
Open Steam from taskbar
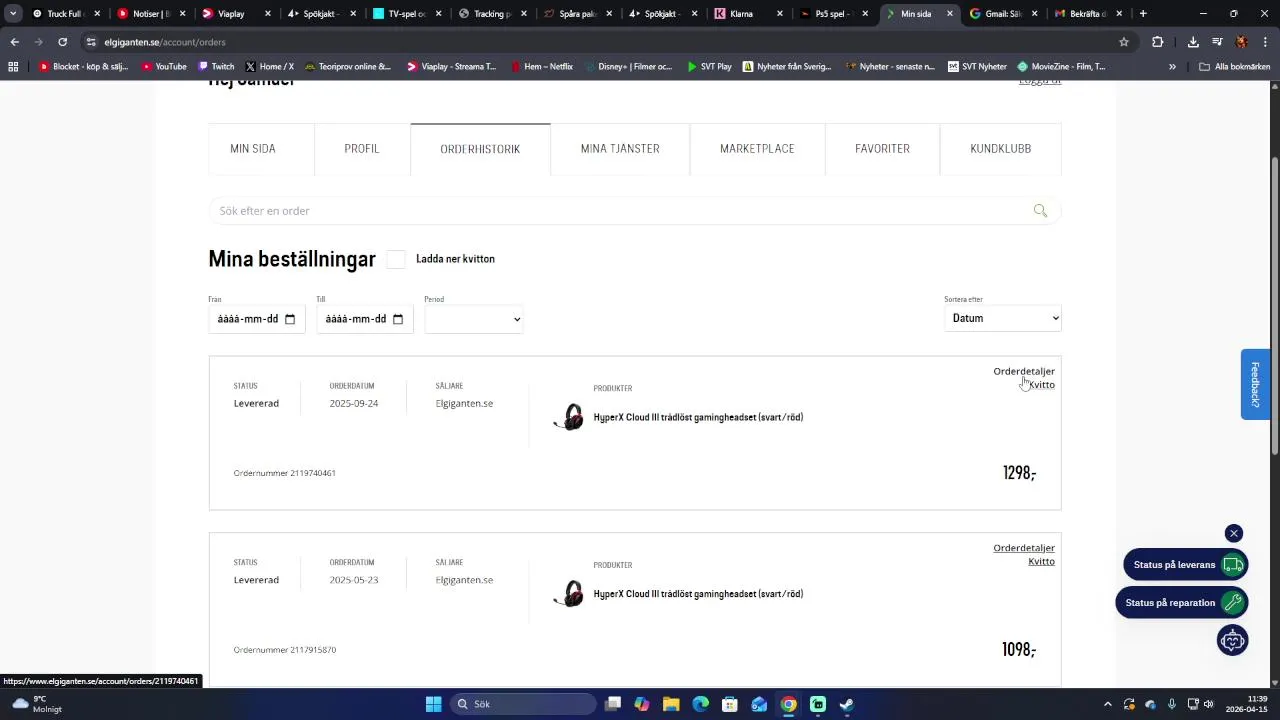847,704
